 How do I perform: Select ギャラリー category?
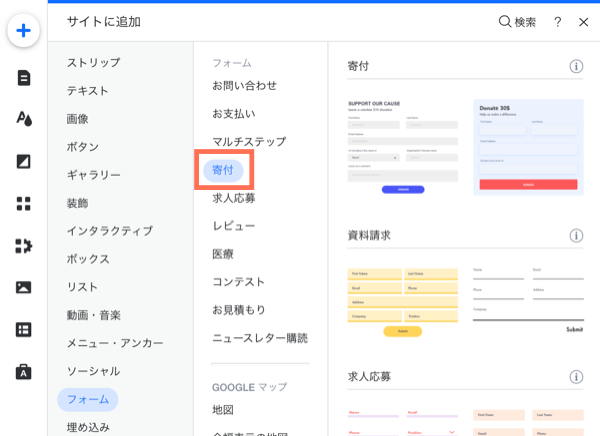[94, 175]
